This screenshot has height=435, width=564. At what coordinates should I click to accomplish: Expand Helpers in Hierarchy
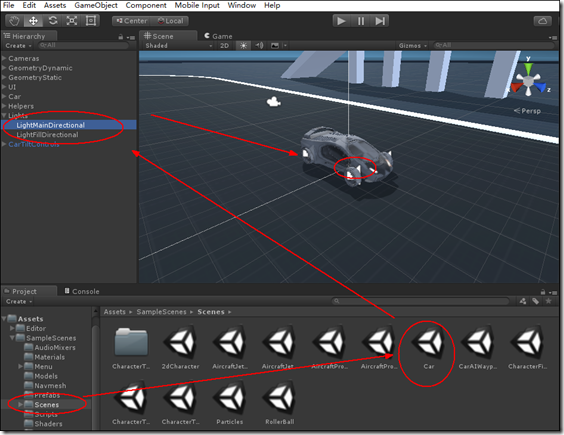tap(4, 106)
